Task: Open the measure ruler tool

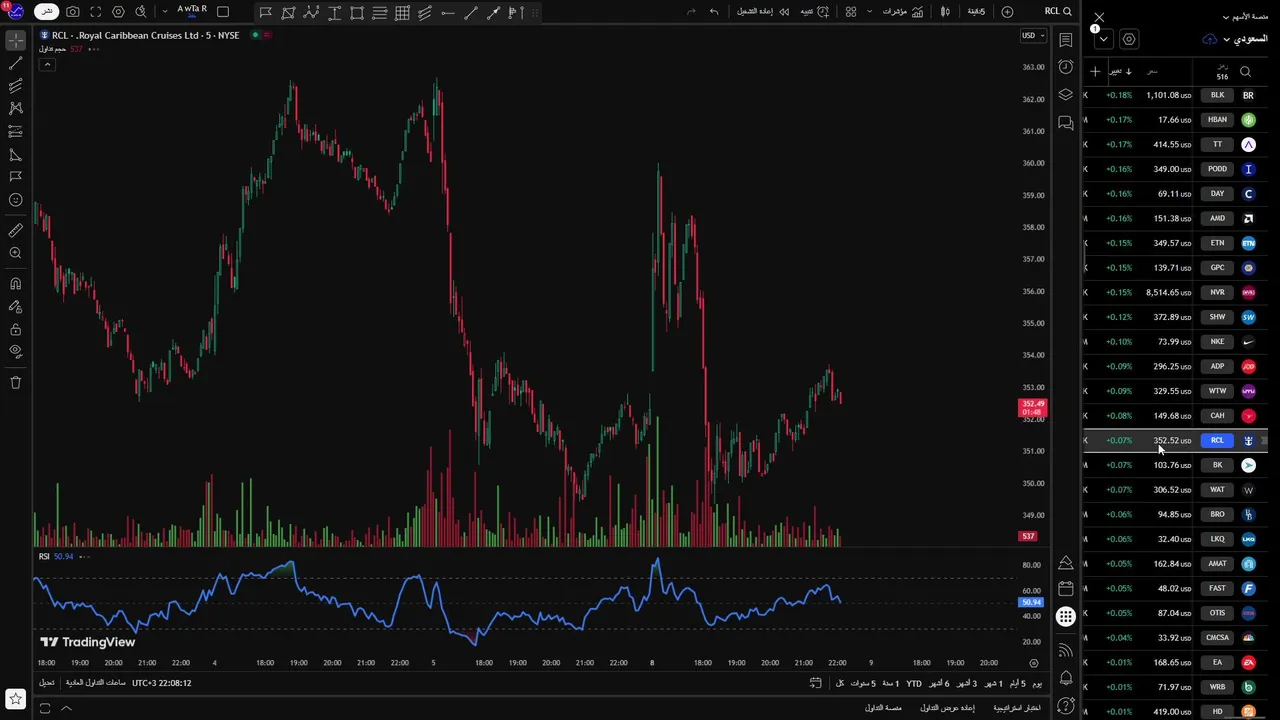Action: click(x=15, y=230)
